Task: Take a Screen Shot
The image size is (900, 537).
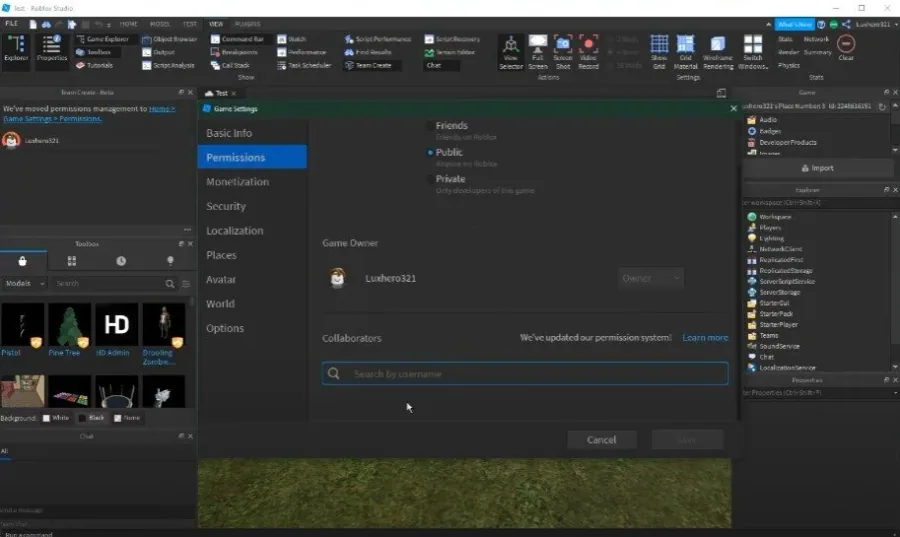Action: pos(562,52)
